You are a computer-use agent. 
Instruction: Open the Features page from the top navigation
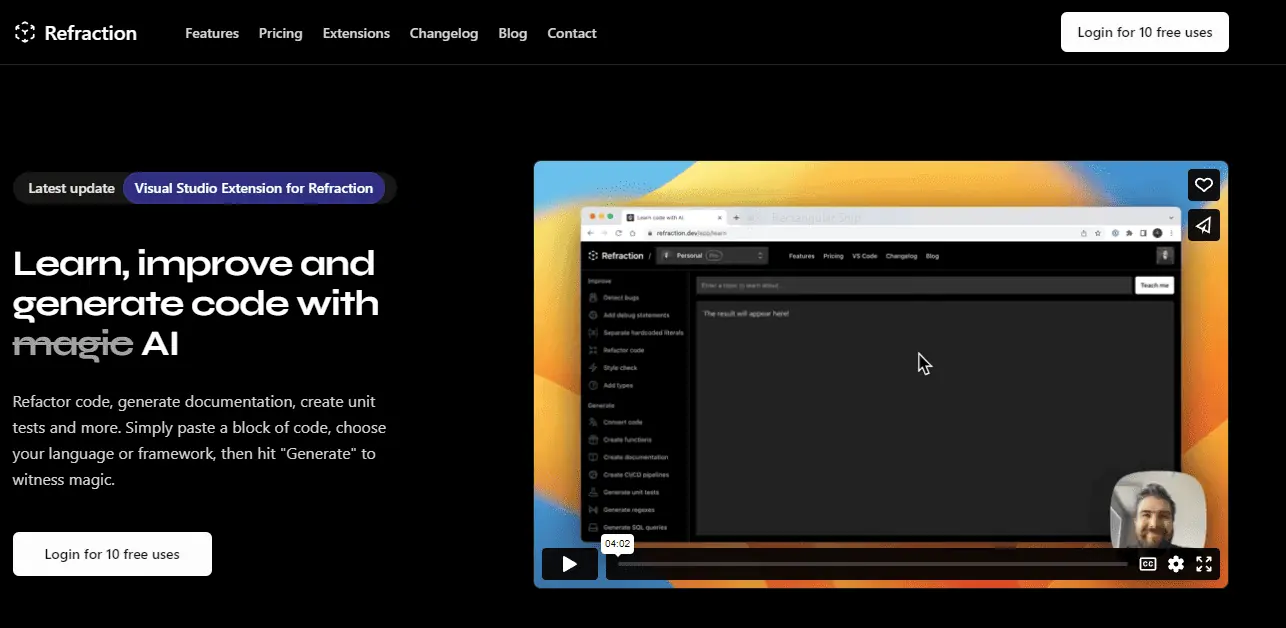(212, 33)
